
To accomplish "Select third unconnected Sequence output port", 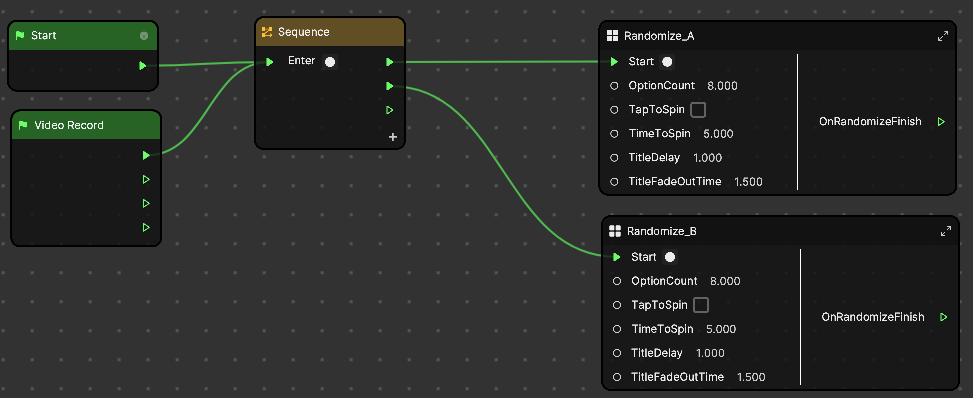I will tap(390, 110).
